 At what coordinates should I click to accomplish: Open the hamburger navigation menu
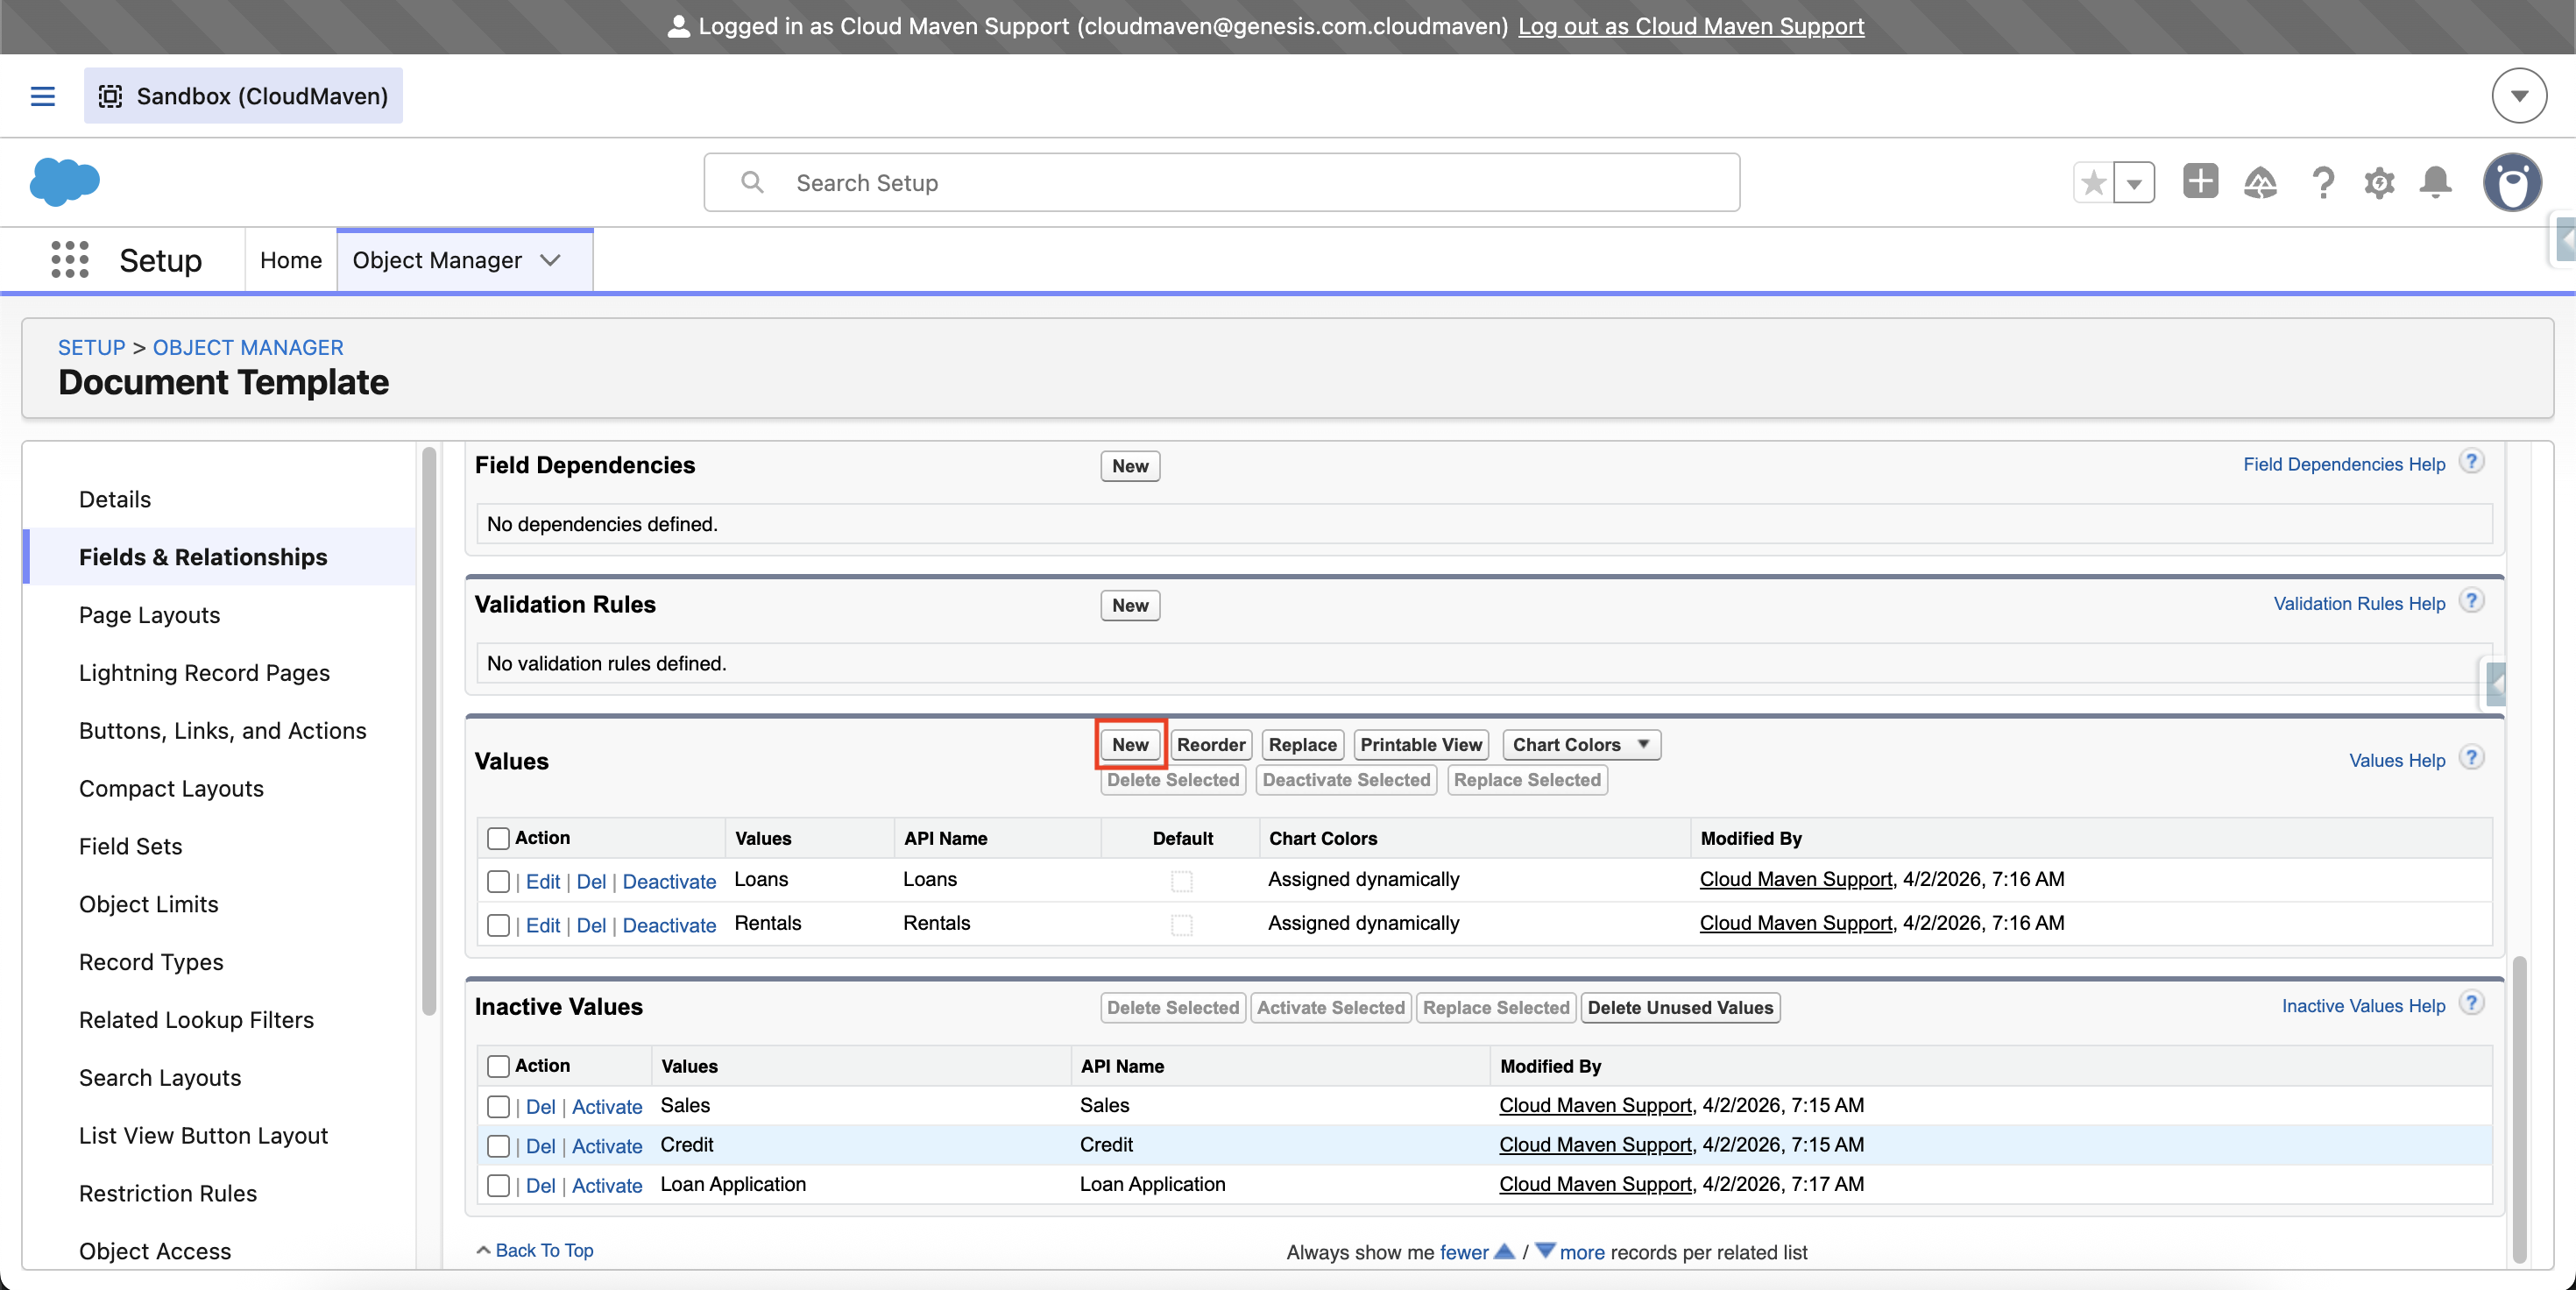pos(42,96)
